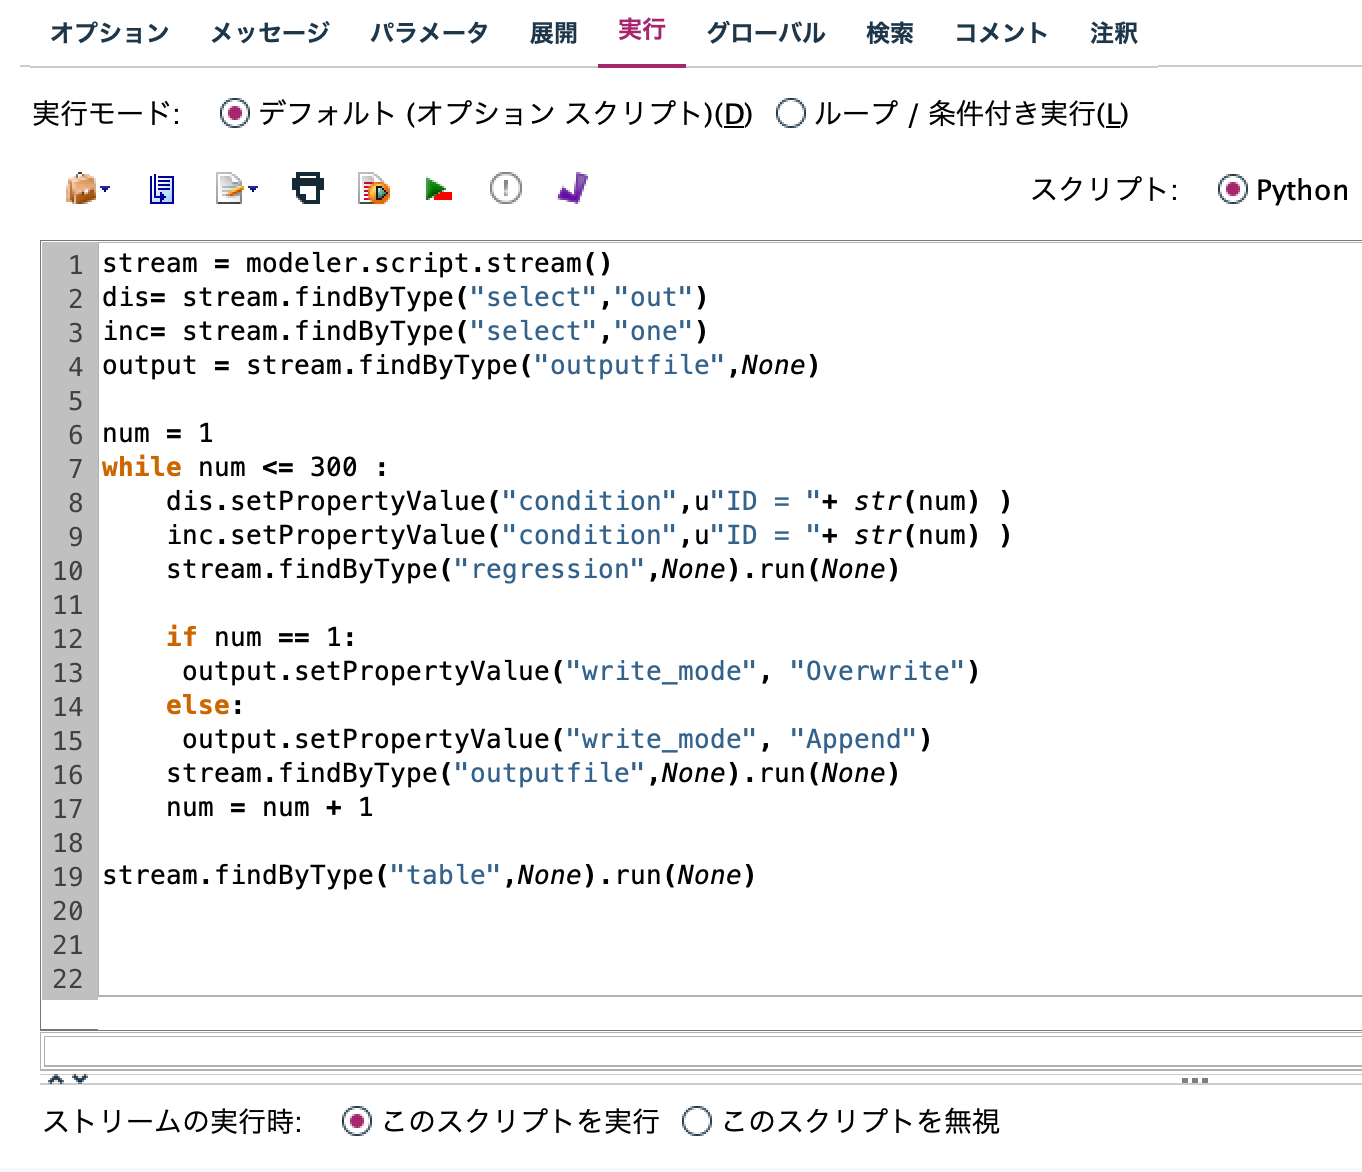Click line number 7 in the code gutter
1362x1172 pixels.
tap(74, 467)
